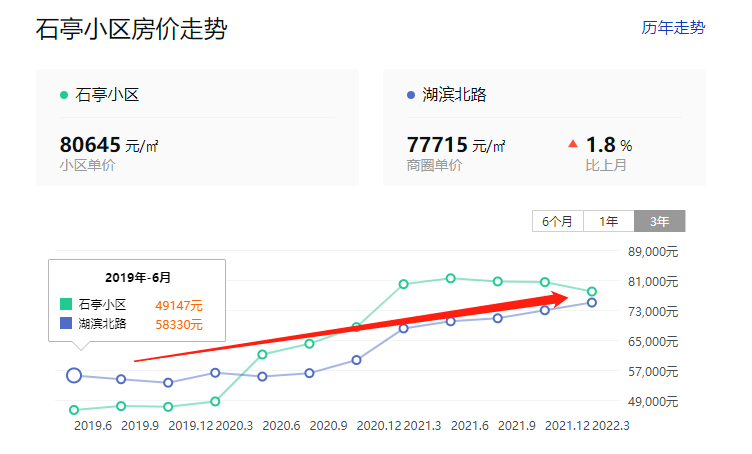Select the 6个月 time range tab
This screenshot has height=454, width=752.
(558, 221)
